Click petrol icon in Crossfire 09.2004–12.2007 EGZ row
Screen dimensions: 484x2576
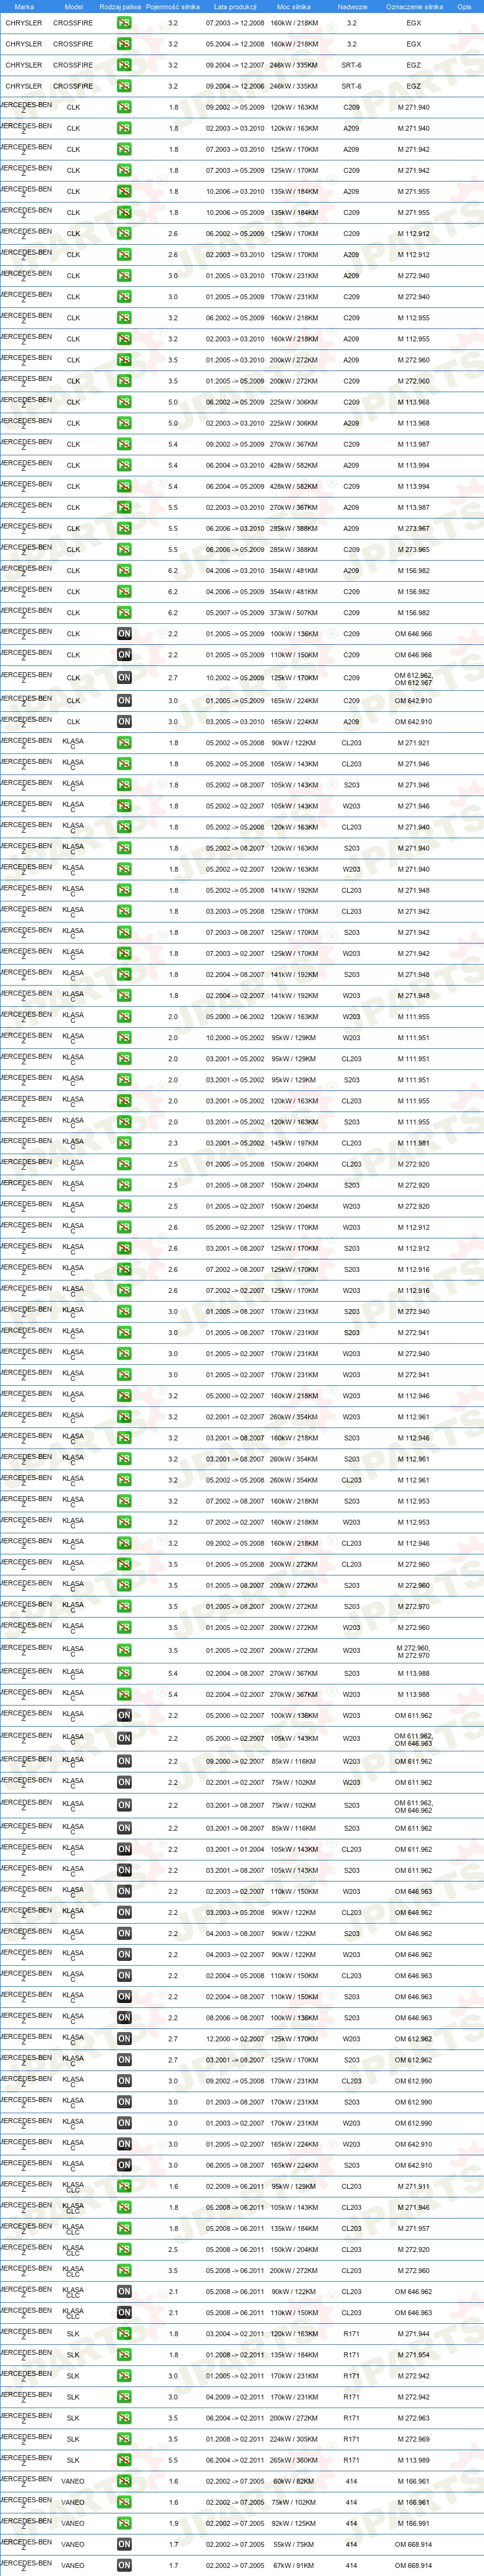pyautogui.click(x=124, y=65)
